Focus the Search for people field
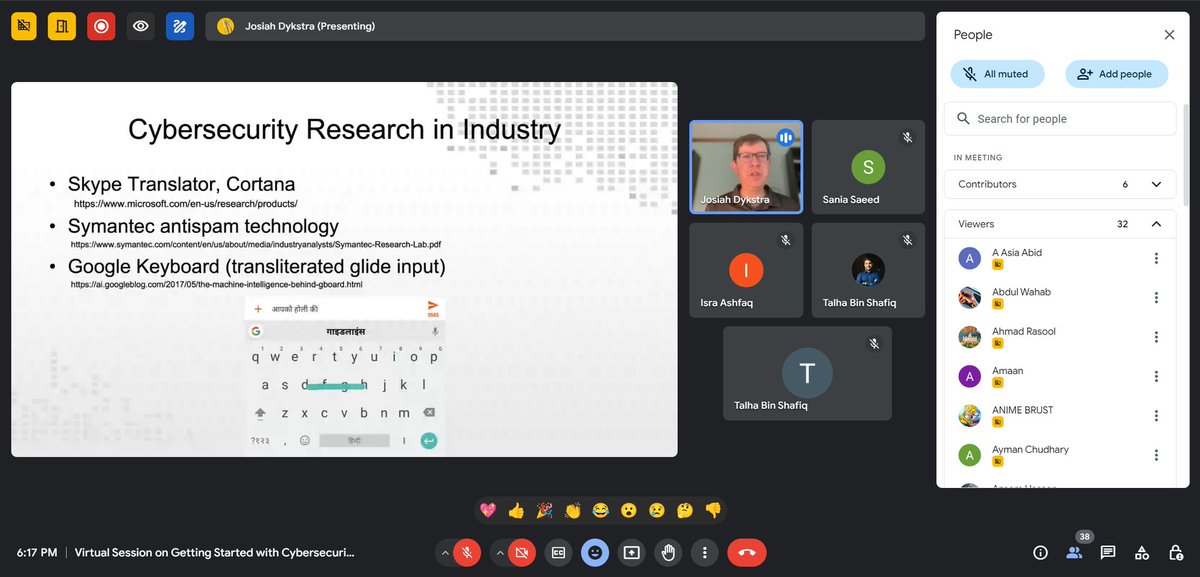This screenshot has width=1200, height=577. [1060, 118]
